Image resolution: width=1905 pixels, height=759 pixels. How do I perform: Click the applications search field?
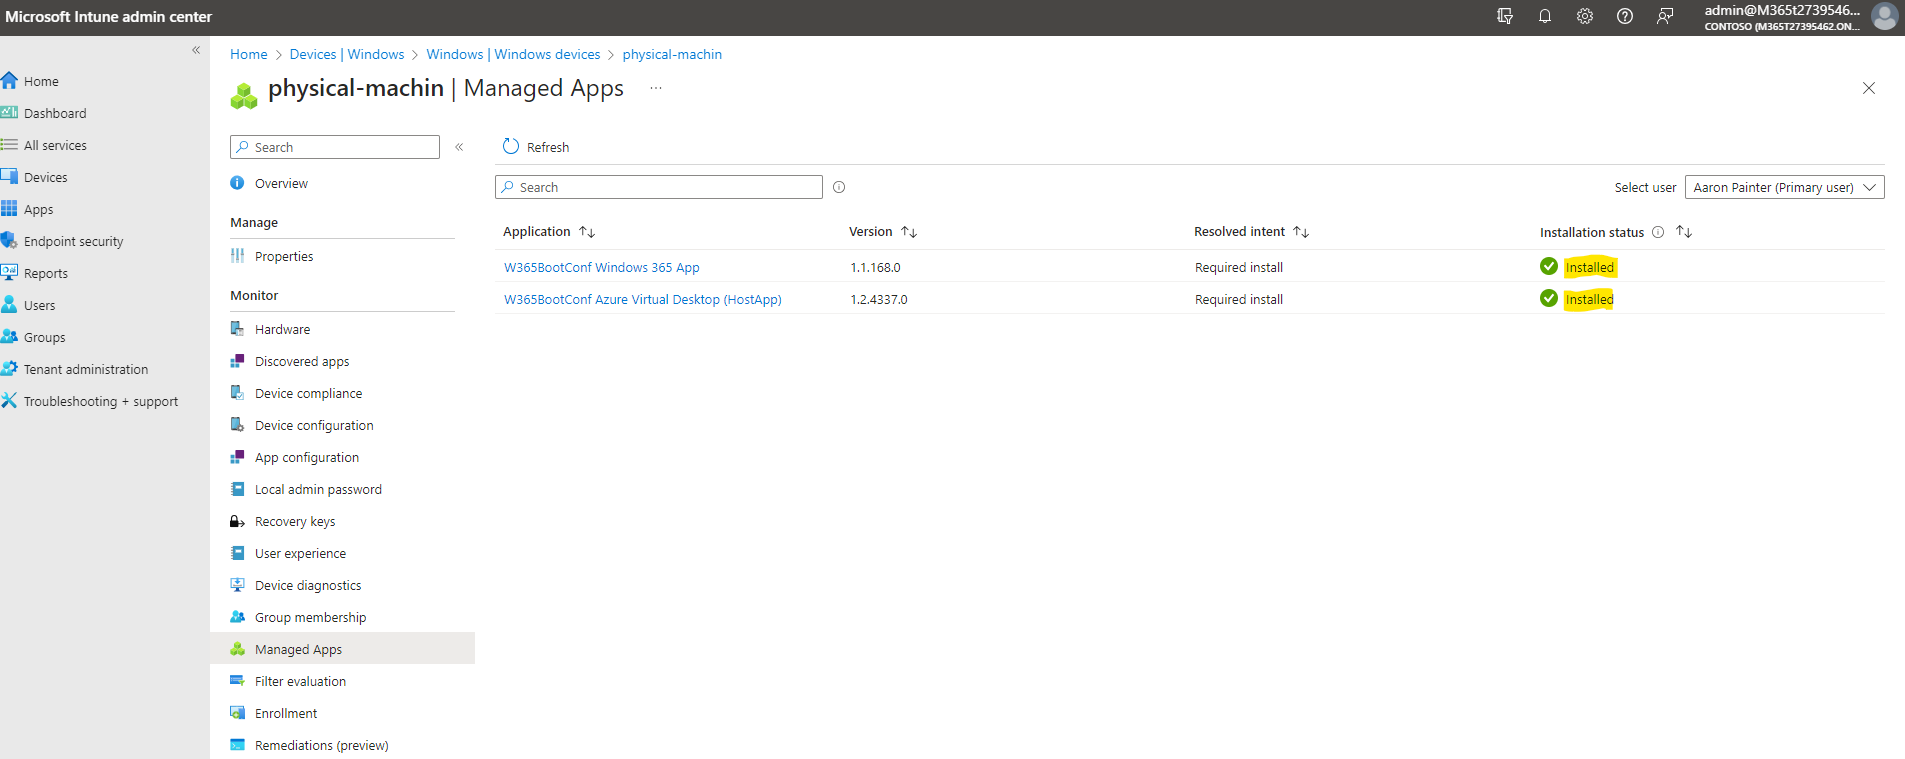coord(659,187)
